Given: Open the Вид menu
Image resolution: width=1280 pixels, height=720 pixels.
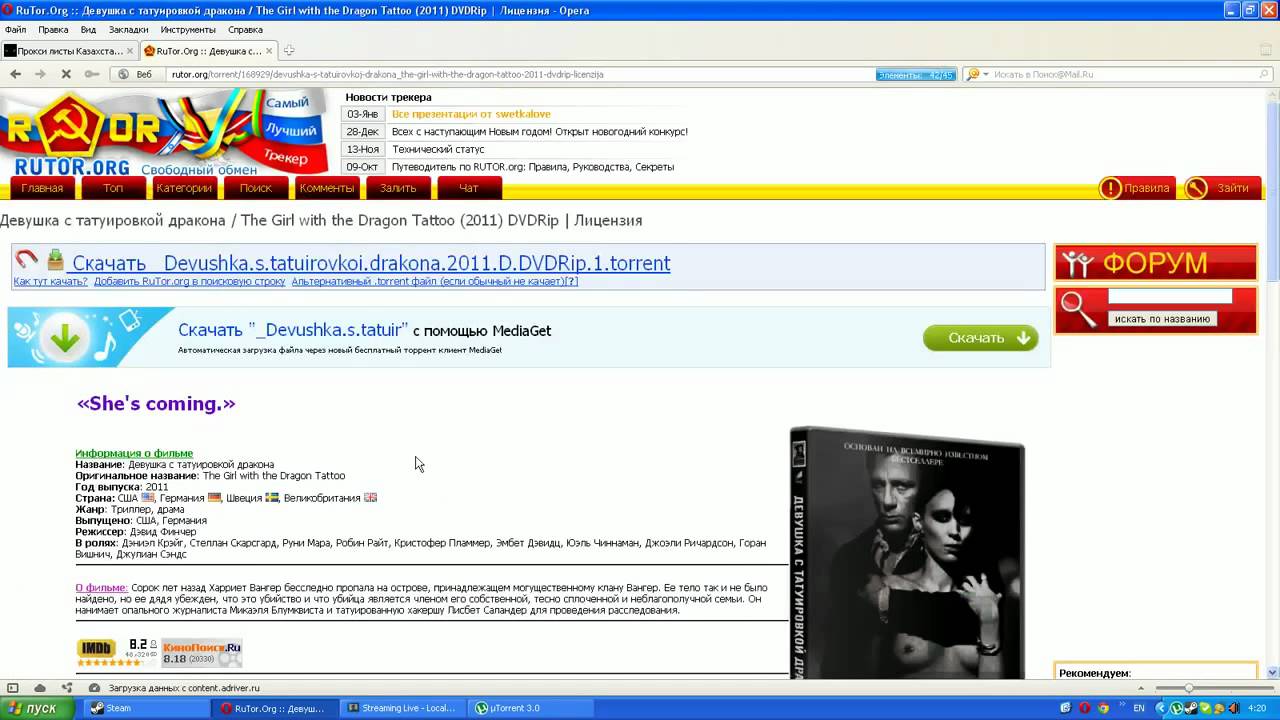Looking at the screenshot, I should 88,30.
